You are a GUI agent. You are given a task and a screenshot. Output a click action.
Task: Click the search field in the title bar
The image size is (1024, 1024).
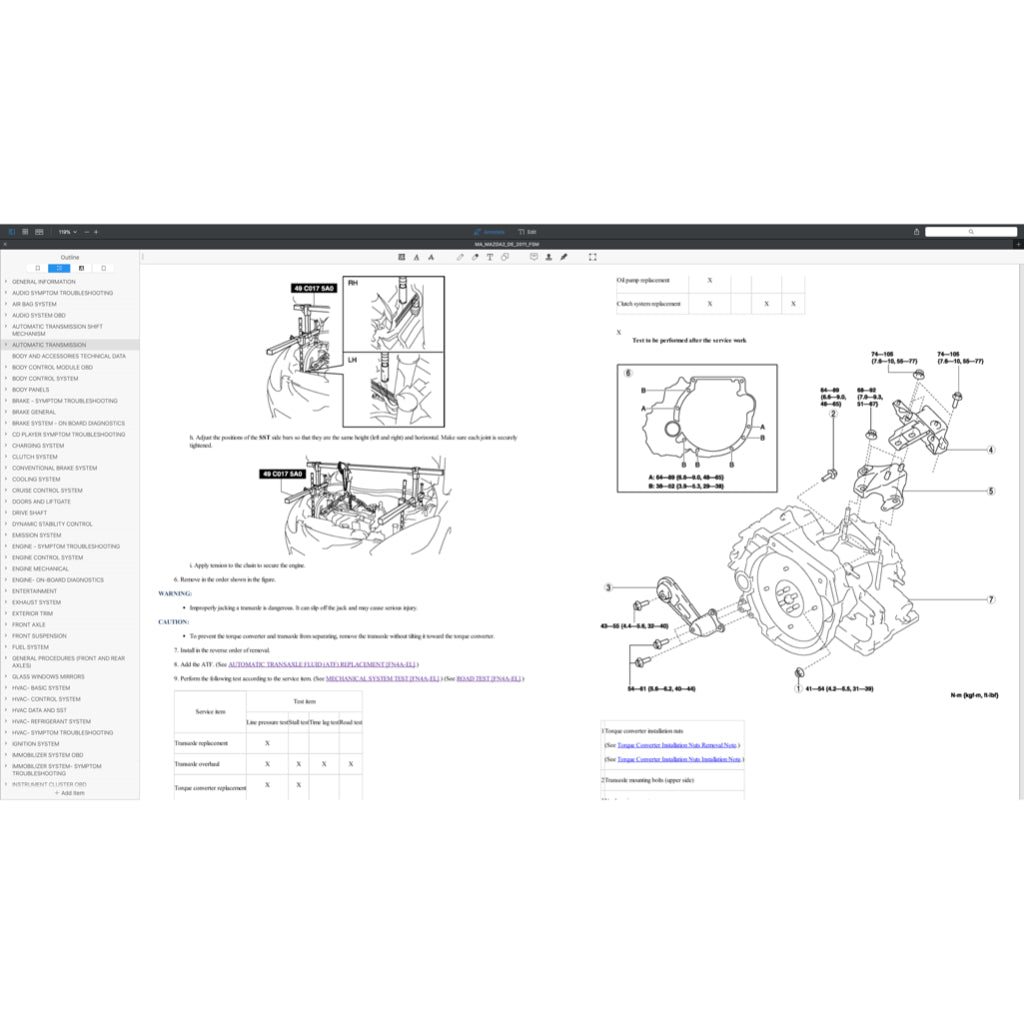[x=972, y=231]
